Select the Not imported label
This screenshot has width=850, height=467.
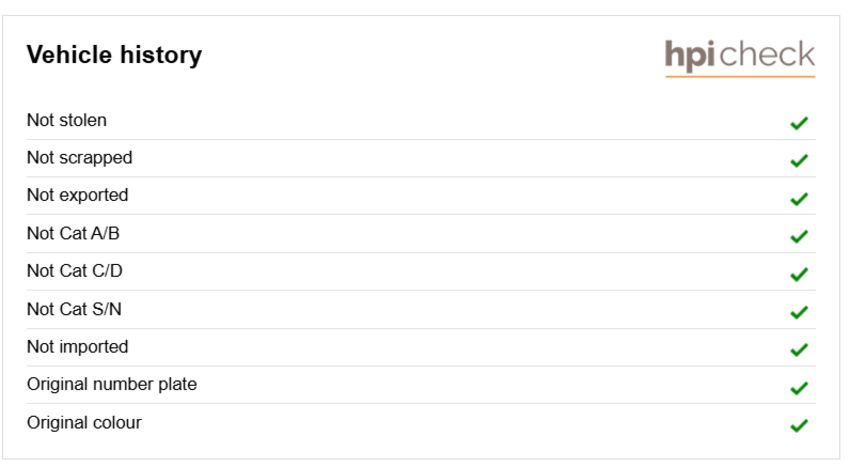tap(78, 347)
